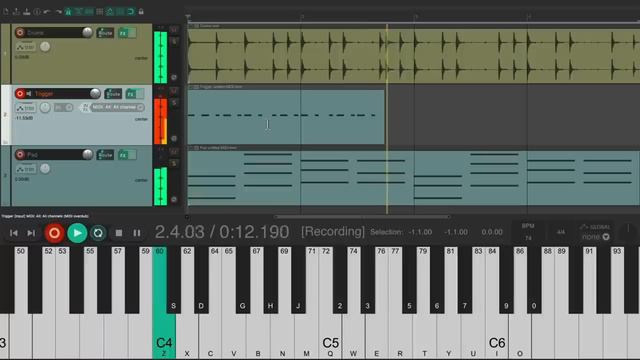Open the MIDI input dropdown on Trigger track
The height and width of the screenshot is (360, 640).
tap(117, 107)
